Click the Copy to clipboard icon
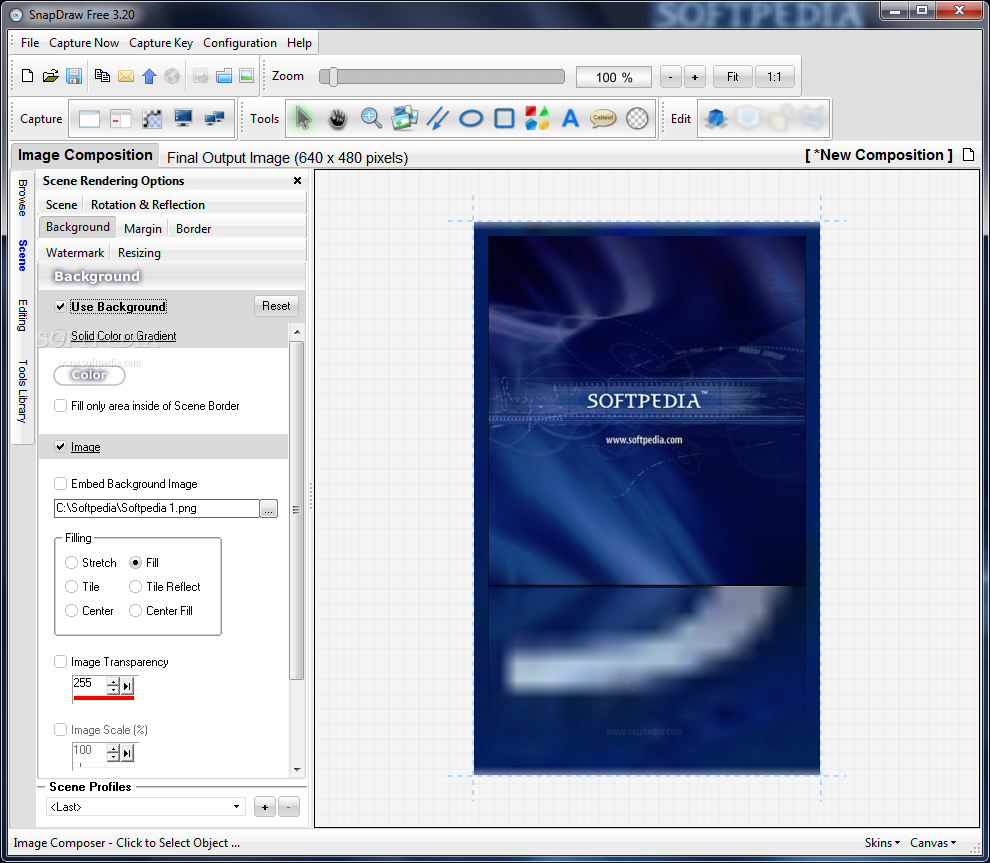 102,76
